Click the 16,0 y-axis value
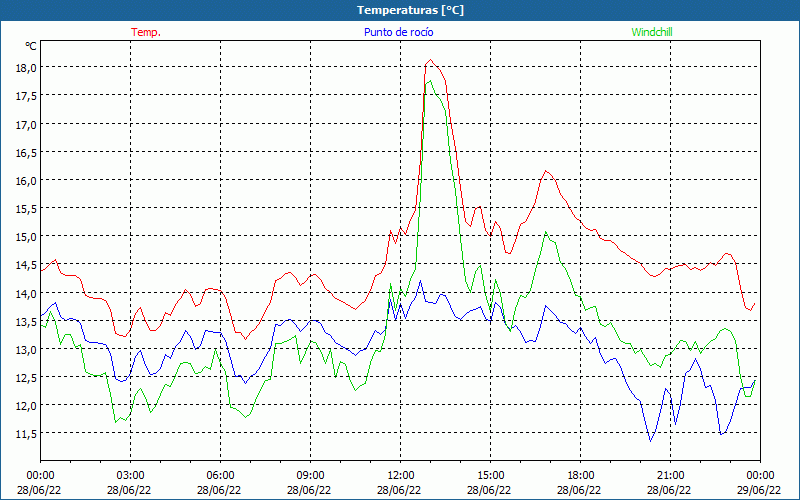800x500 pixels. point(25,181)
